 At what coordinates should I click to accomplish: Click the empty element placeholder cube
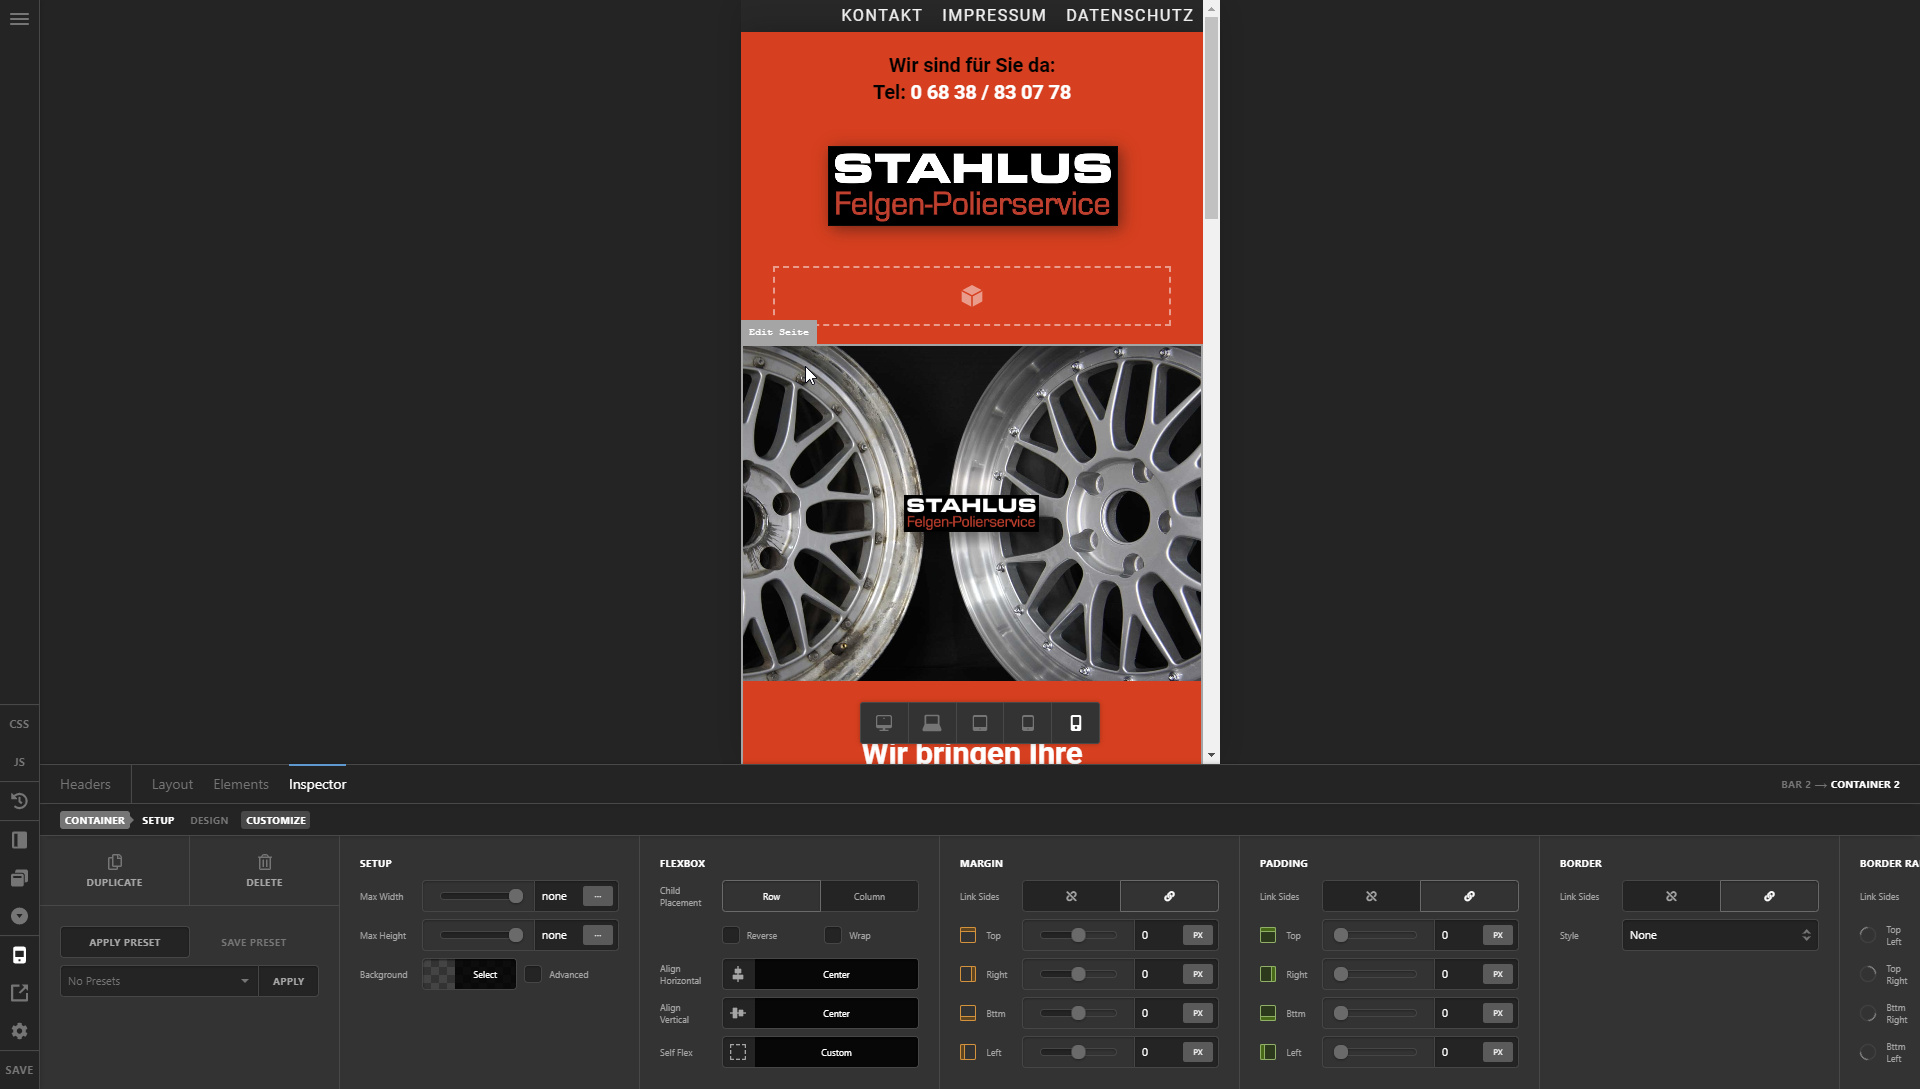tap(972, 296)
